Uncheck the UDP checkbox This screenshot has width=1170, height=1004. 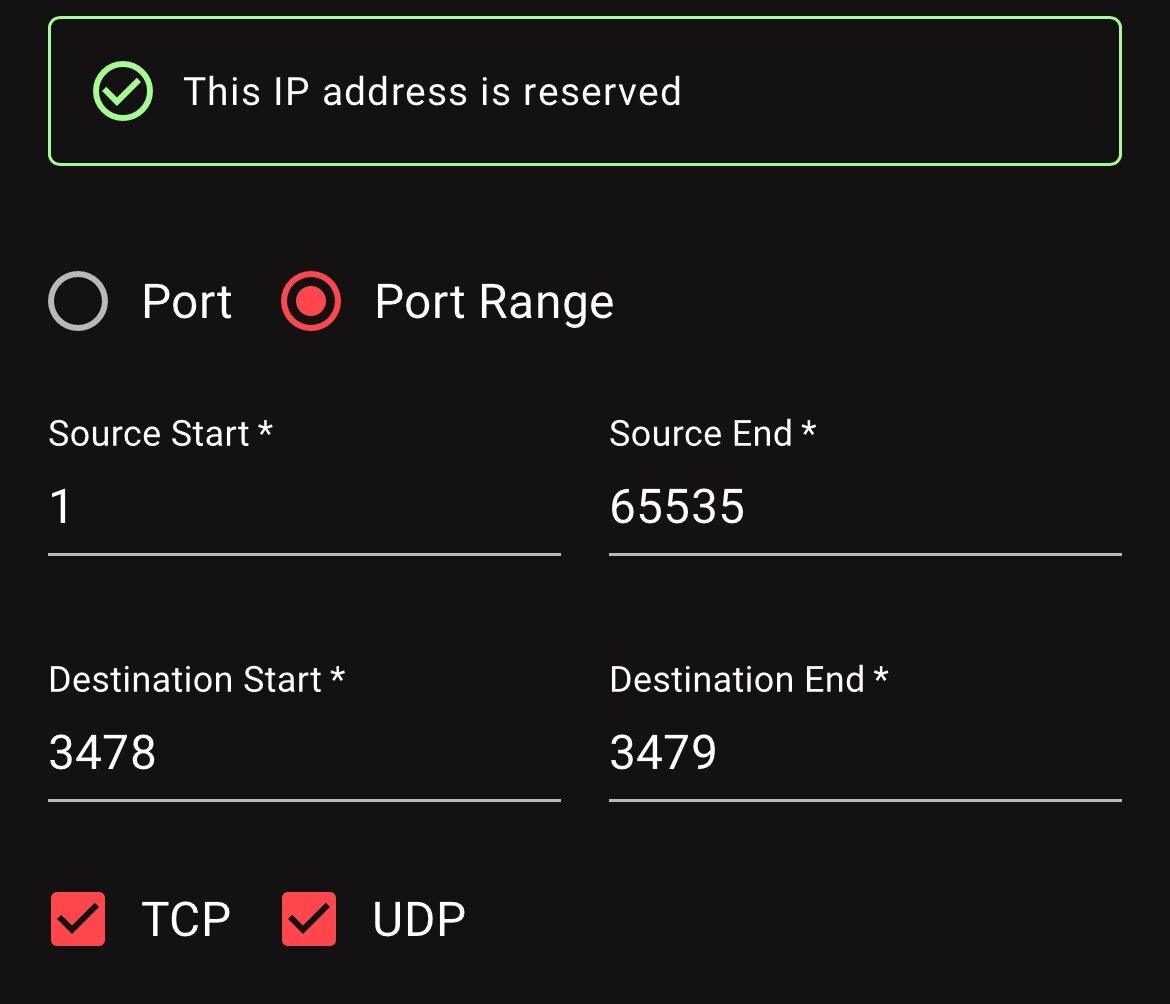(x=309, y=919)
